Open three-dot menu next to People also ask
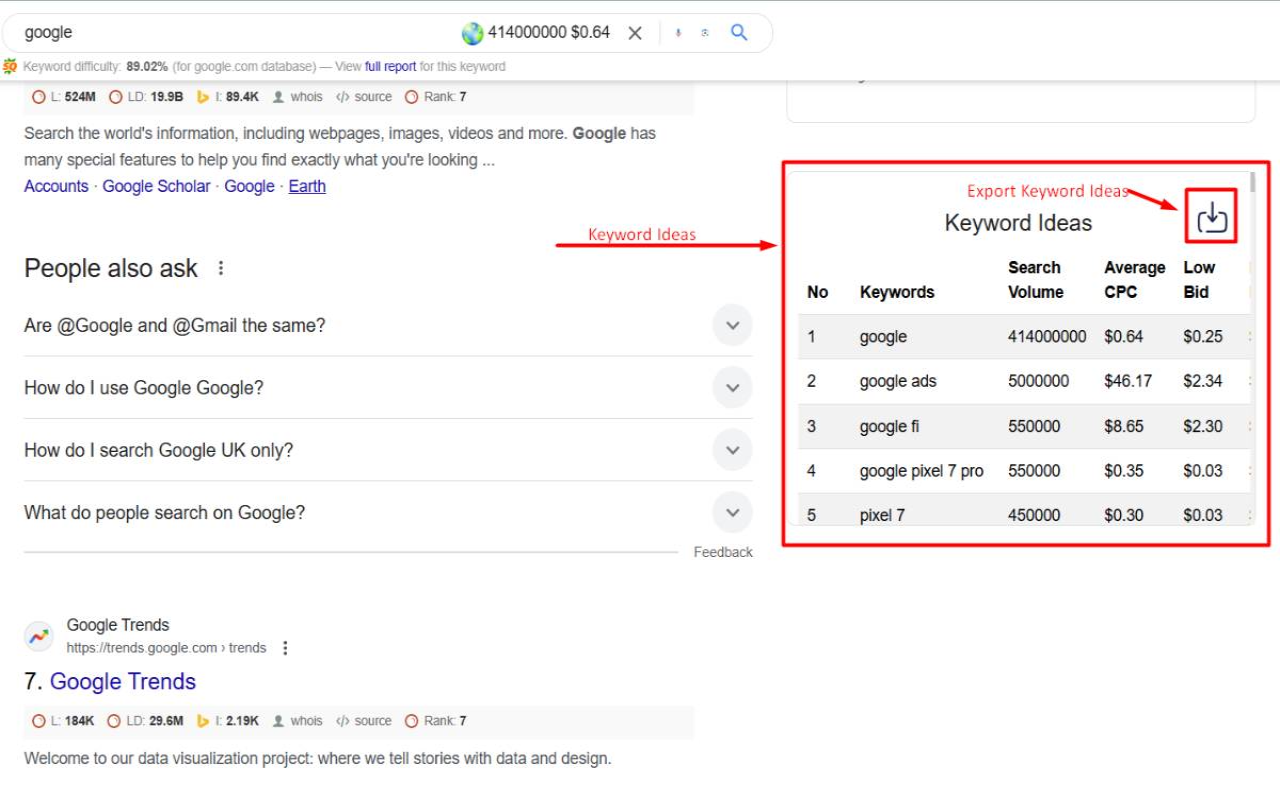The image size is (1280, 800). pos(221,268)
